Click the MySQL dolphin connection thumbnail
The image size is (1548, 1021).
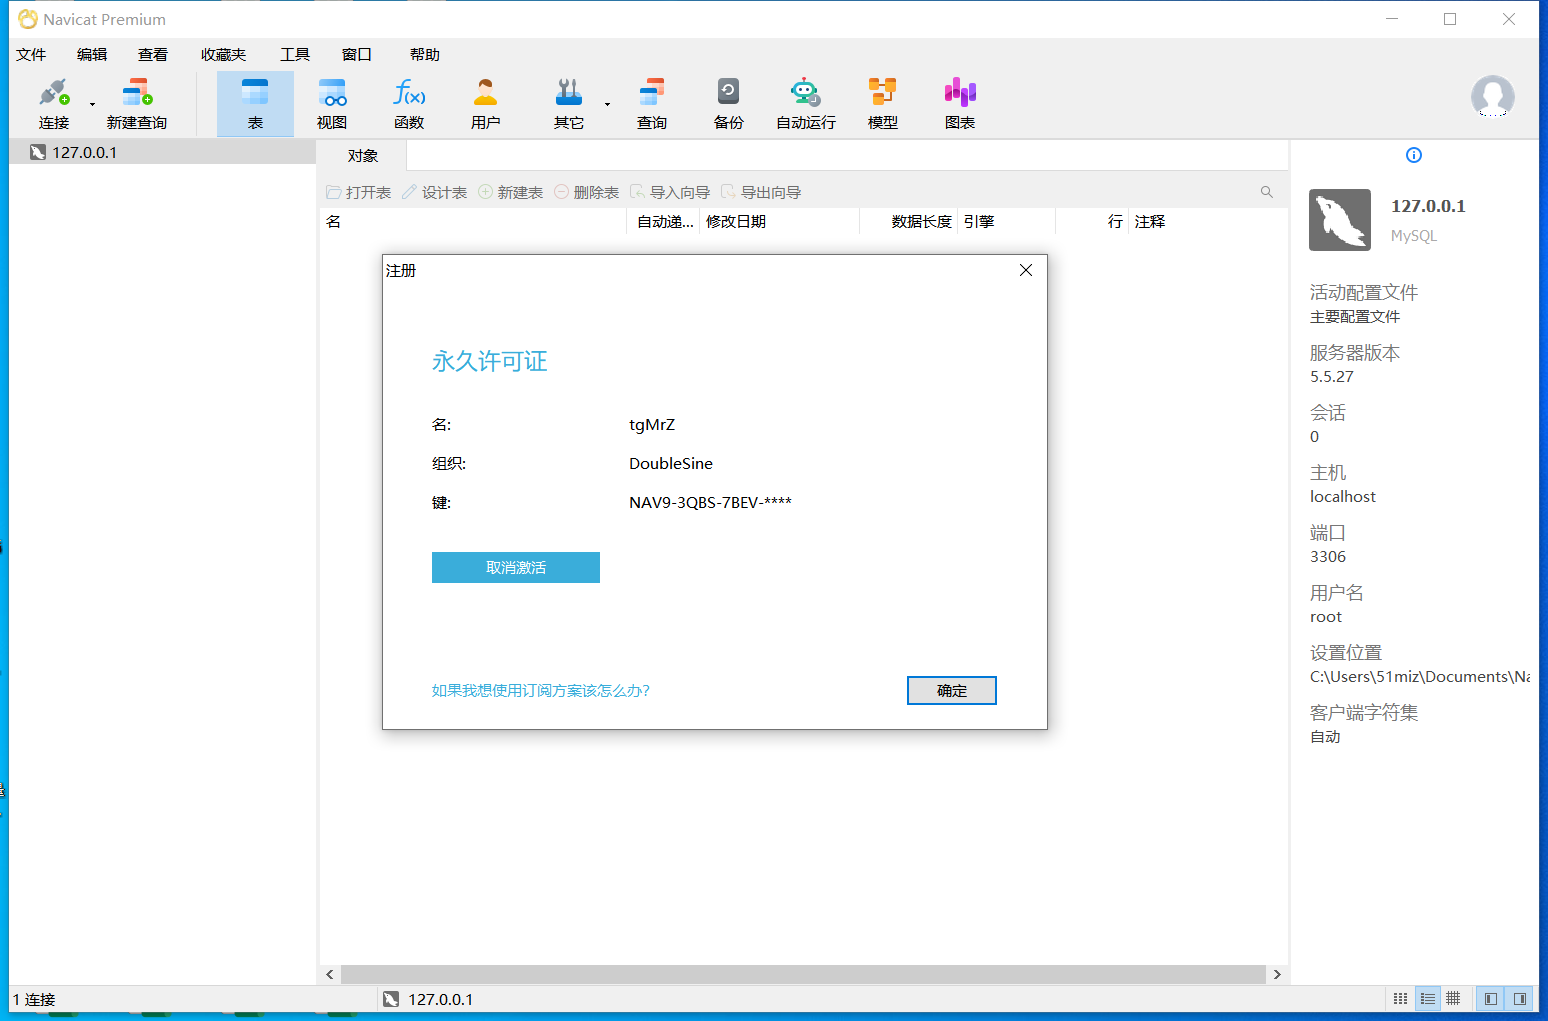click(x=1340, y=220)
